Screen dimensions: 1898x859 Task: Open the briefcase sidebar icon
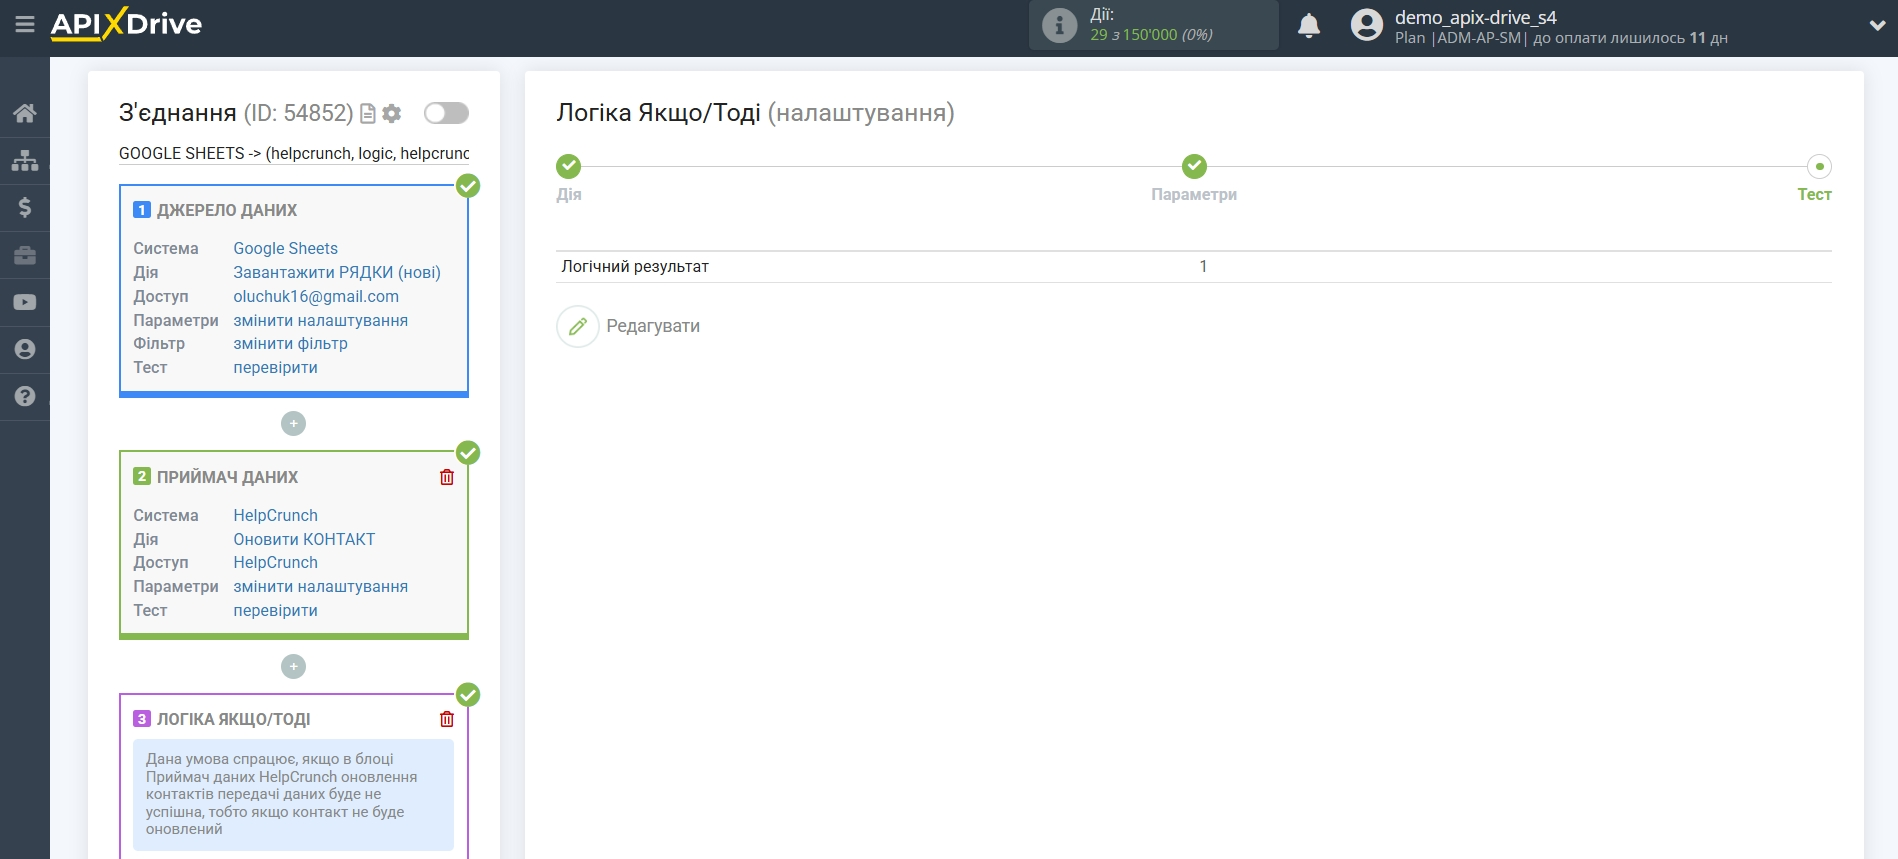25,255
